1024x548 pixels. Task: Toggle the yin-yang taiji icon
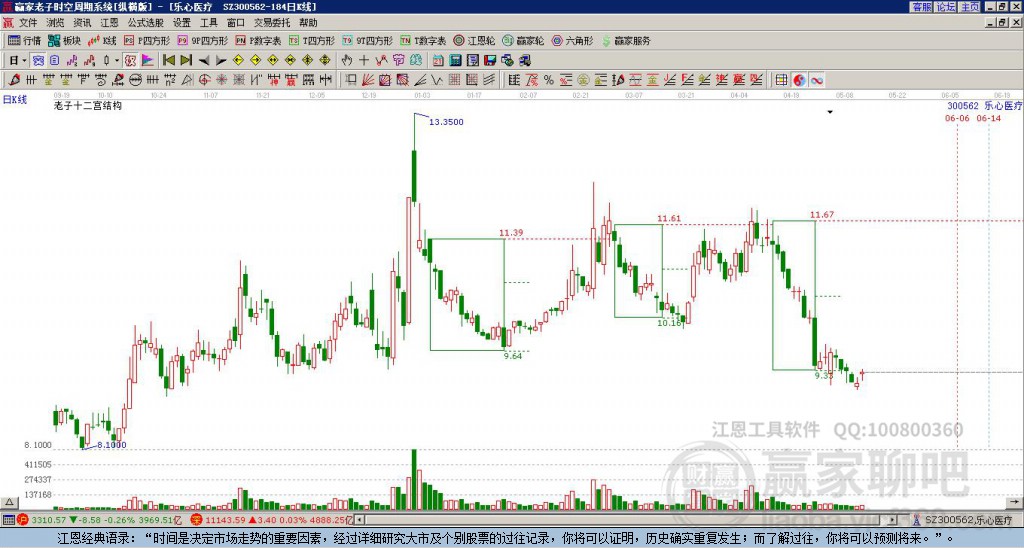coord(799,80)
